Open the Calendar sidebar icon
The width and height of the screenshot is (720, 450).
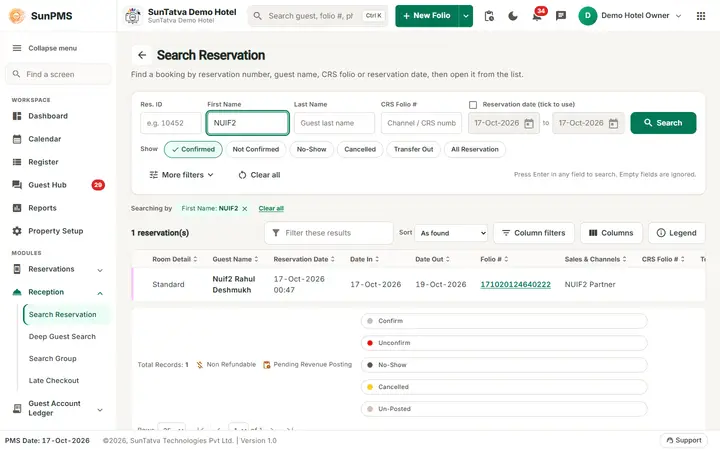pyautogui.click(x=17, y=139)
